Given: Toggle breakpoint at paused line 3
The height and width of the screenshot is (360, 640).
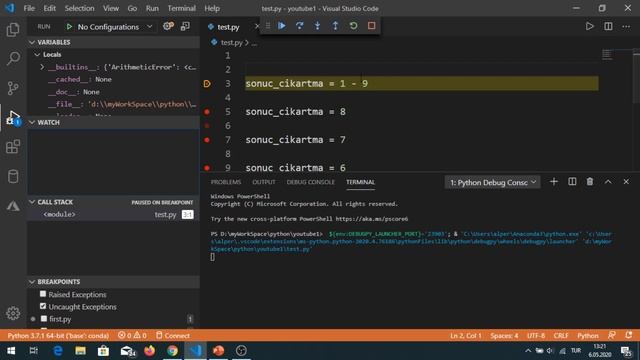Looking at the screenshot, I should point(207,84).
